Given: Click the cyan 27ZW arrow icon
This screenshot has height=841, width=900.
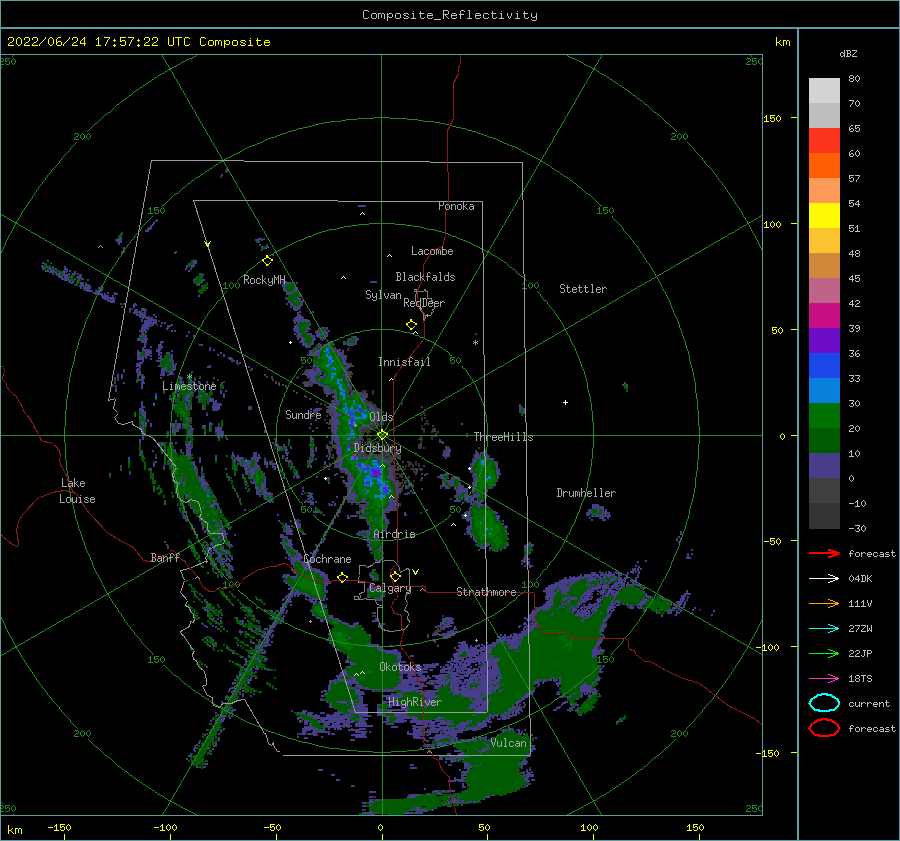Looking at the screenshot, I should [824, 629].
